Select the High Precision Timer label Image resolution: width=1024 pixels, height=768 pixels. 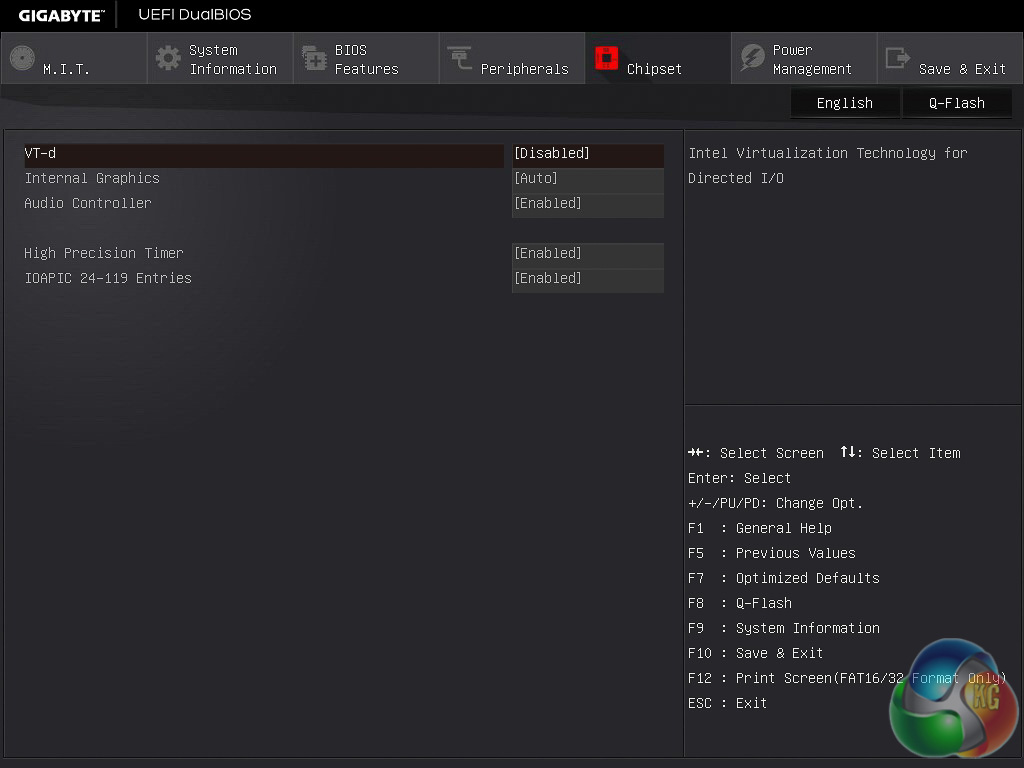coord(104,253)
